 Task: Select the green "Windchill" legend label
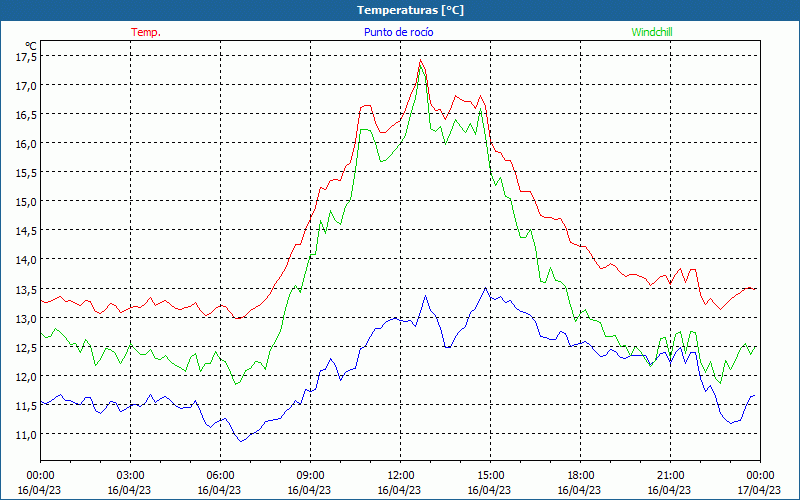pyautogui.click(x=652, y=32)
